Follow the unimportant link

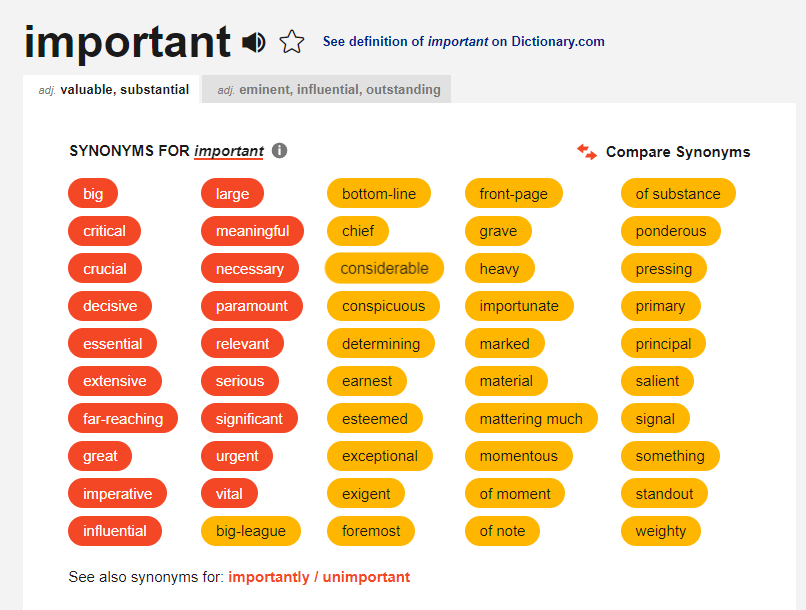(366, 577)
